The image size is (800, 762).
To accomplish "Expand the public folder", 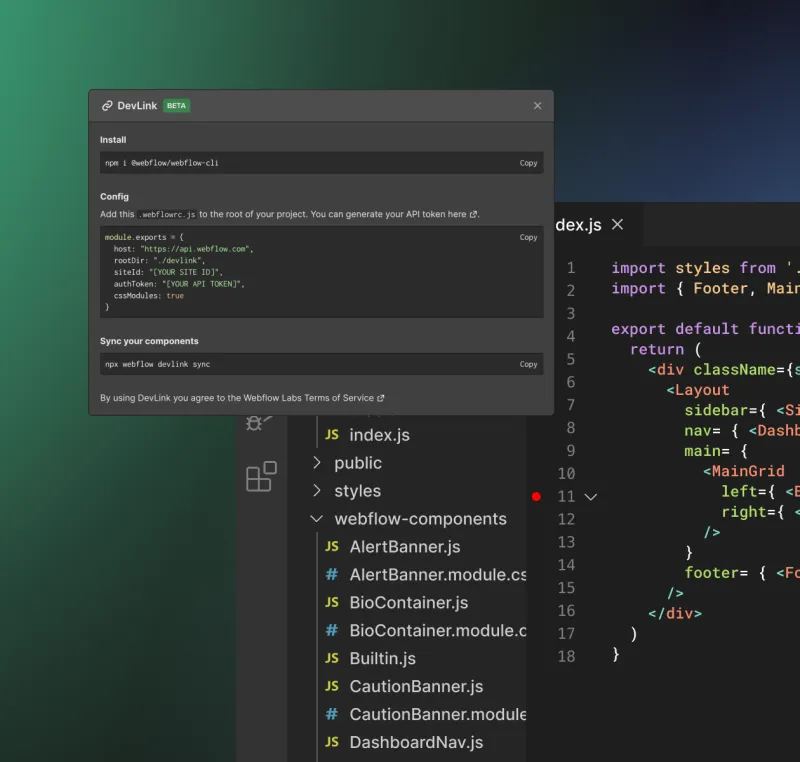I will pyautogui.click(x=317, y=462).
